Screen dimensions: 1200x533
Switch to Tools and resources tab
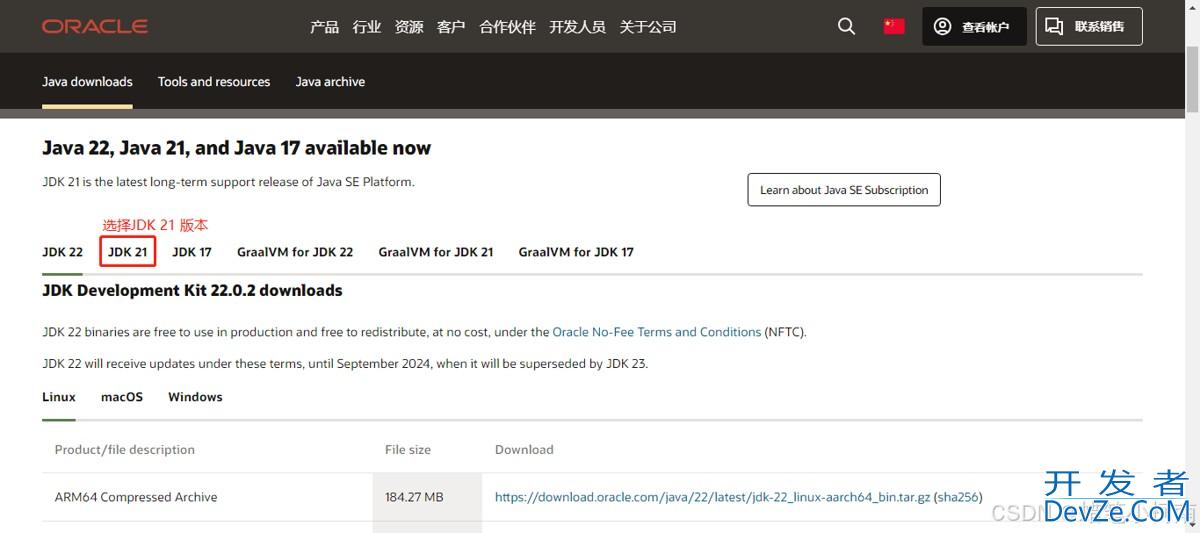click(x=214, y=82)
